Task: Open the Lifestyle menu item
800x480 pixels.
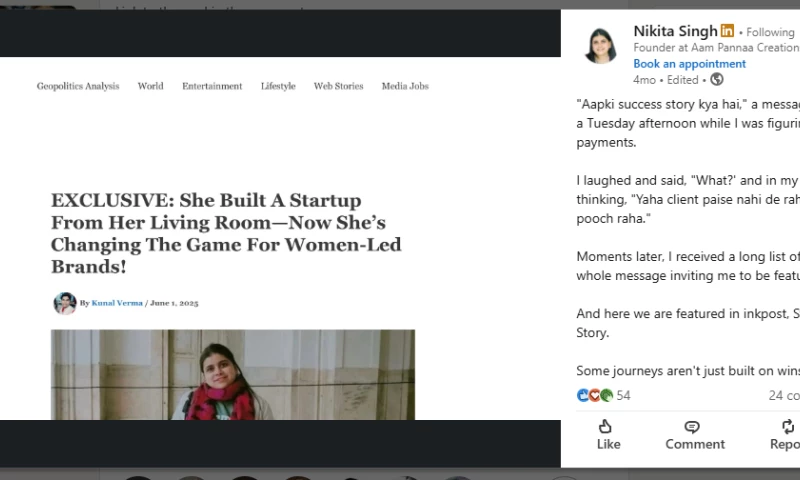Action: 278,86
